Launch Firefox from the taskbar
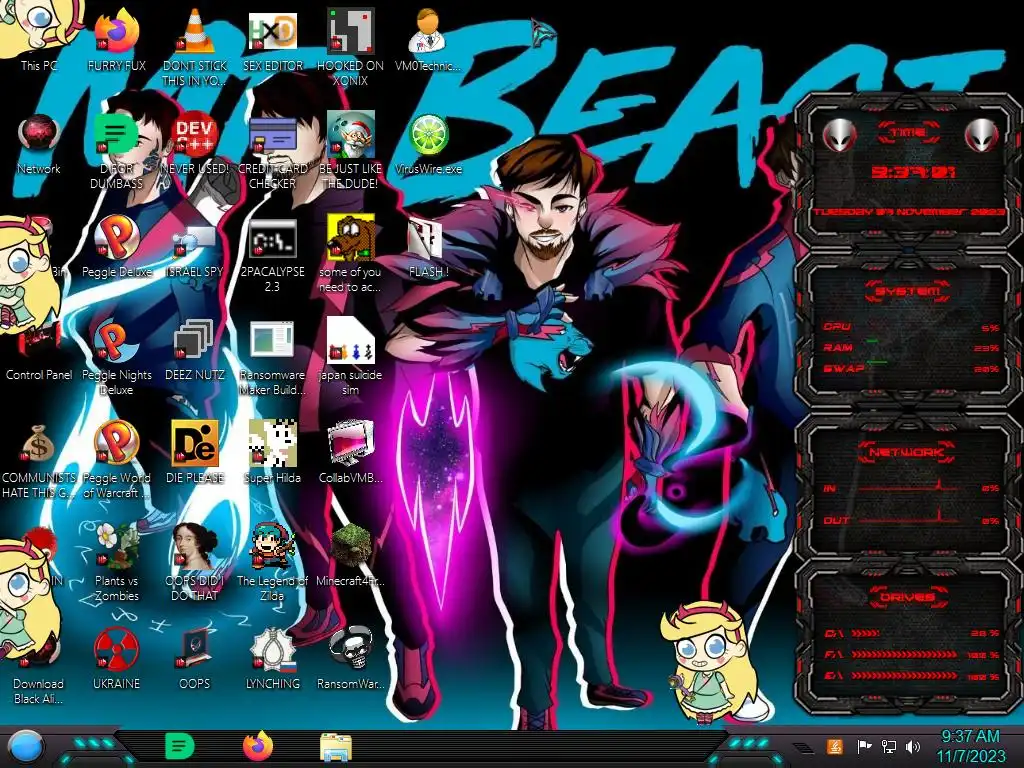Screen dimensions: 1024x768 click(258, 746)
